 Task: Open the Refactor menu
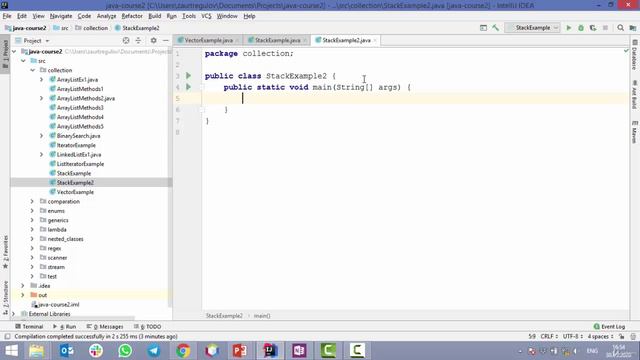coord(132,16)
